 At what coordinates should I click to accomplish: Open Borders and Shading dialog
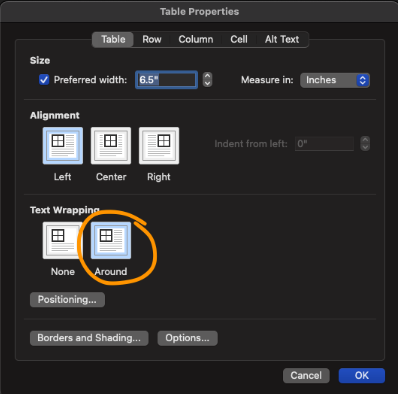pyautogui.click(x=89, y=338)
